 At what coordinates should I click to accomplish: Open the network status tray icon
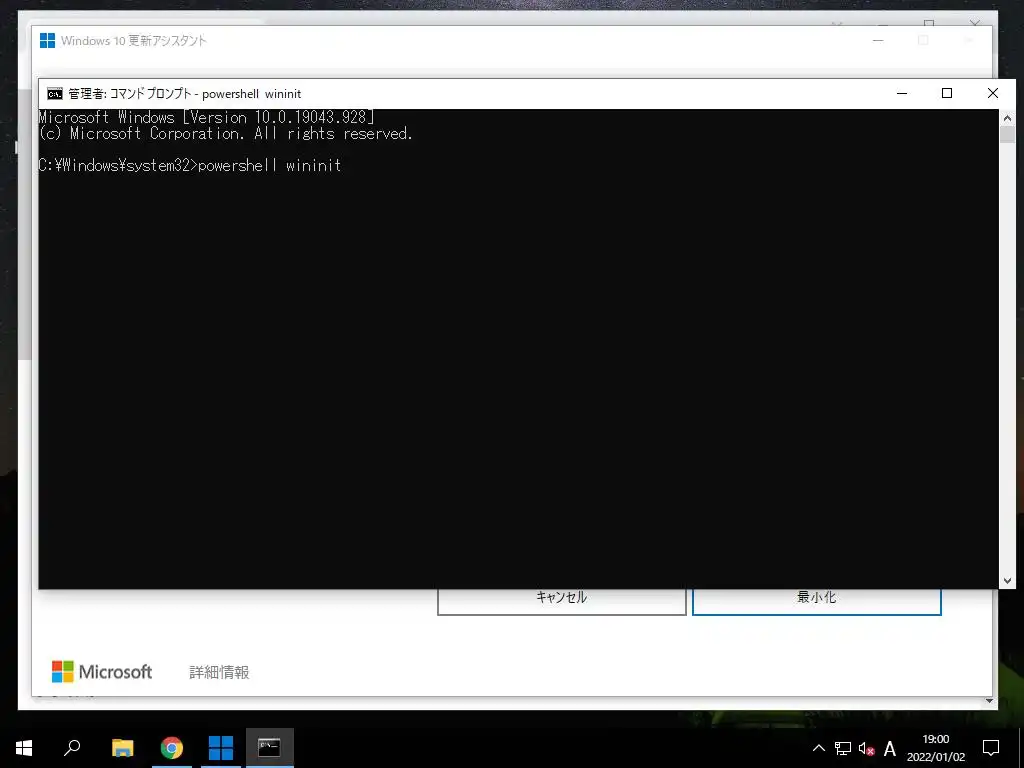[x=843, y=748]
